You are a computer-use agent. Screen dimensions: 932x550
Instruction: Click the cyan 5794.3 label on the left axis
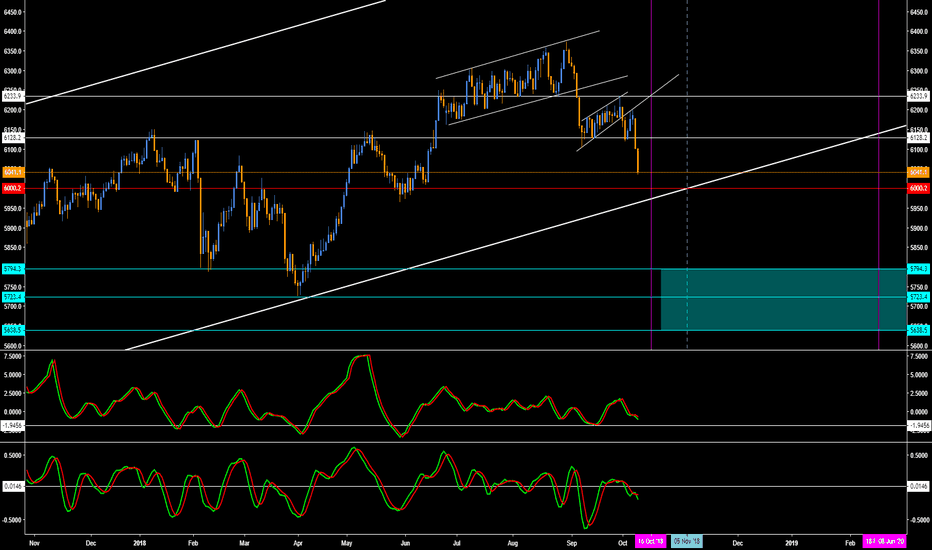click(12, 269)
